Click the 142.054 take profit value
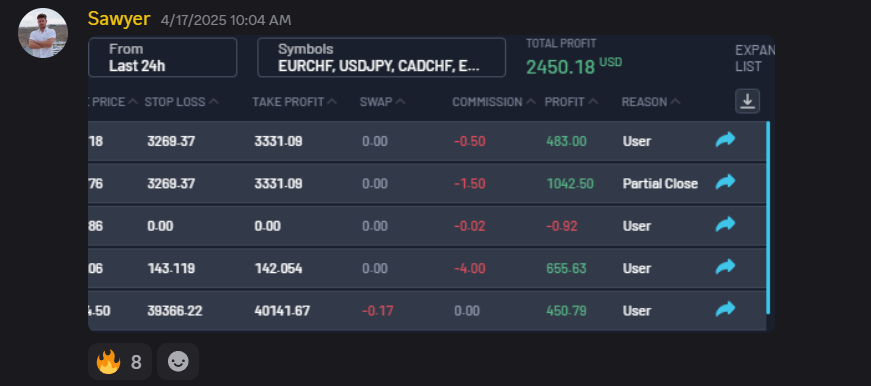The height and width of the screenshot is (386, 871). pyautogui.click(x=278, y=269)
